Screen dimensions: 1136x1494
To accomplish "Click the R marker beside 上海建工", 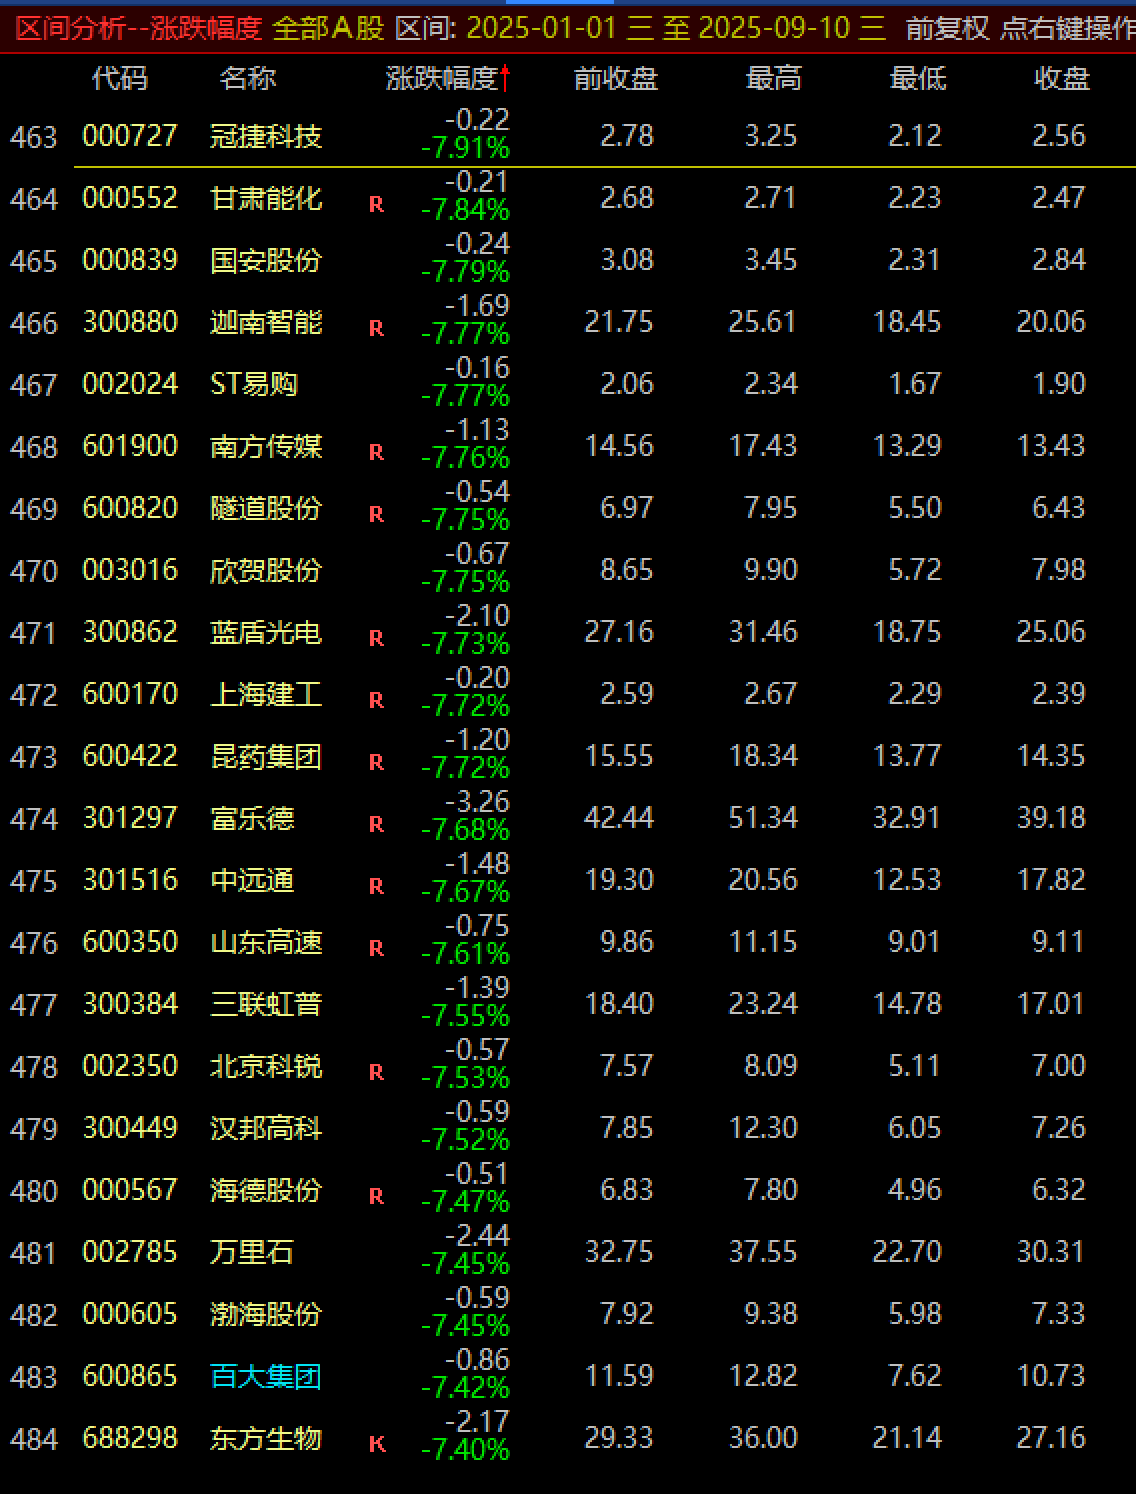I will coord(376,701).
